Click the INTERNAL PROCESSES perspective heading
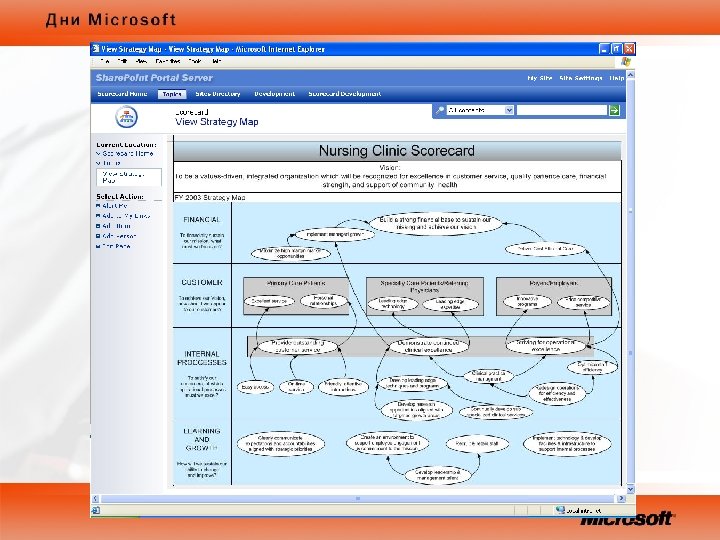 [202, 358]
